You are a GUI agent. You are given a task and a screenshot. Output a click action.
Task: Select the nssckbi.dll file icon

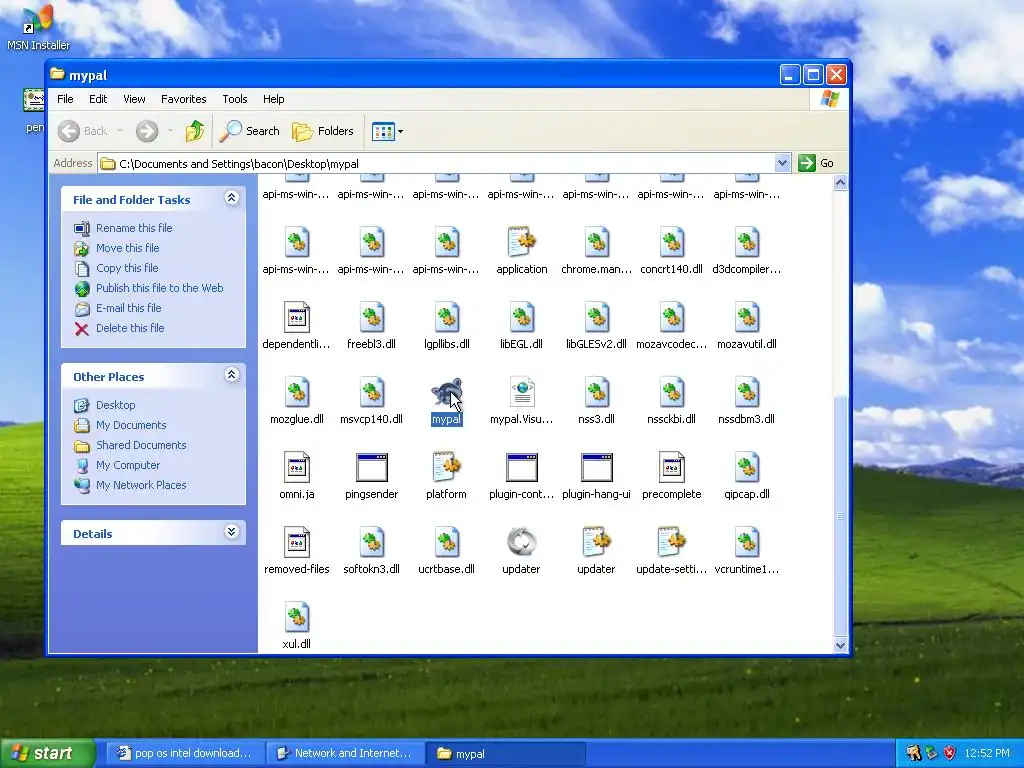671,393
